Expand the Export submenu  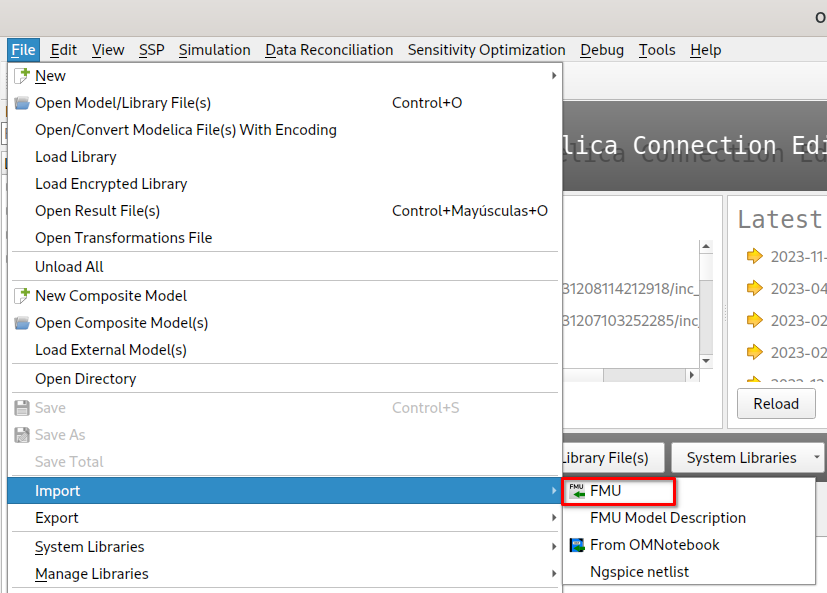[x=553, y=518]
